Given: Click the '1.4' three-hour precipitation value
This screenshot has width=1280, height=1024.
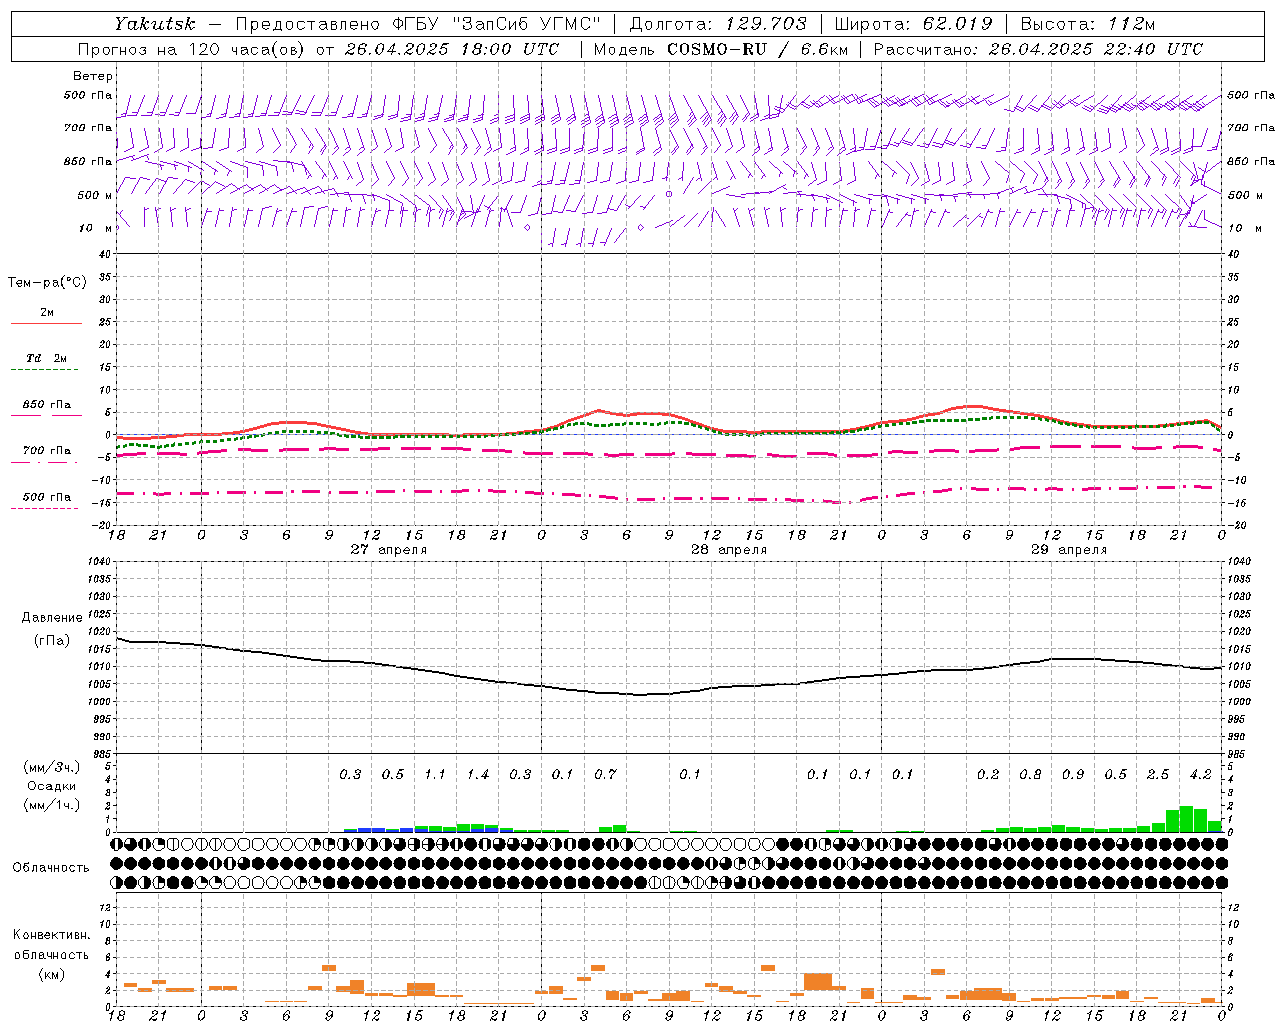Looking at the screenshot, I should pyautogui.click(x=478, y=774).
